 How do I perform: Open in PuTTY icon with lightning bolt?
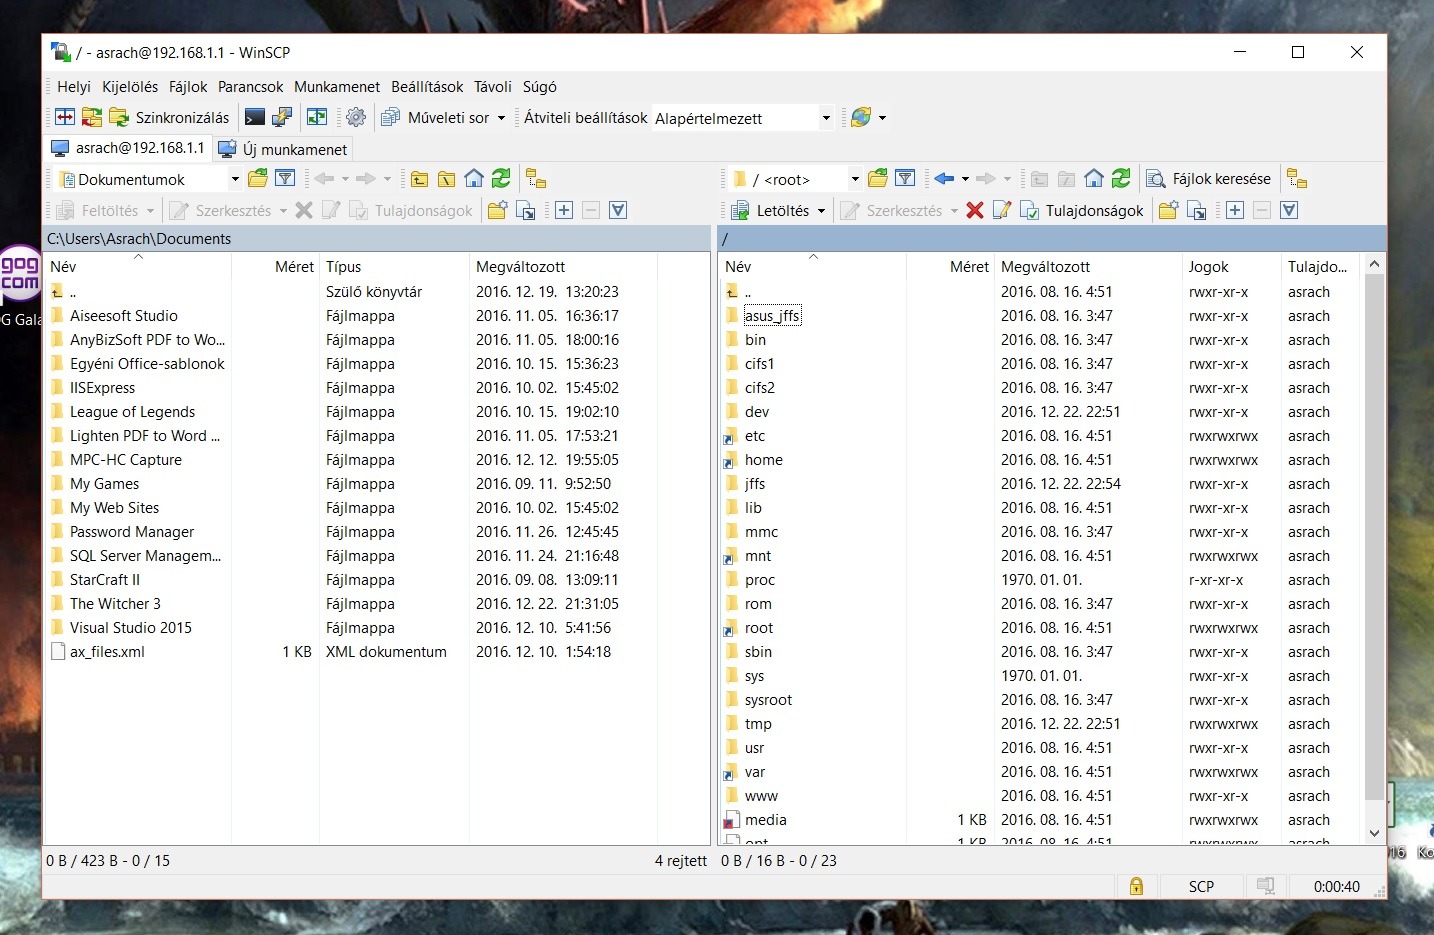[x=282, y=117]
